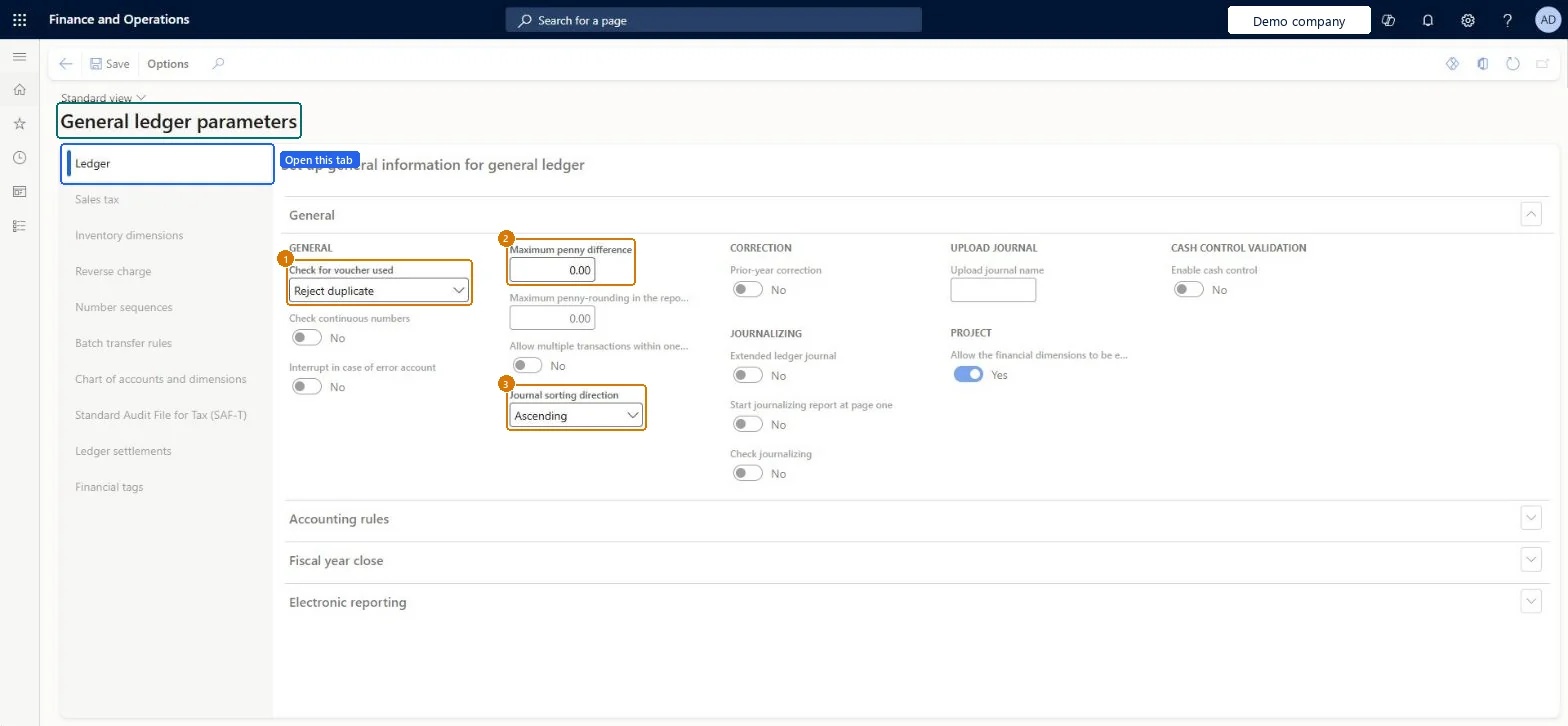Open Recent clock icon in sidebar
Screen dimensions: 1568x726
point(19,158)
